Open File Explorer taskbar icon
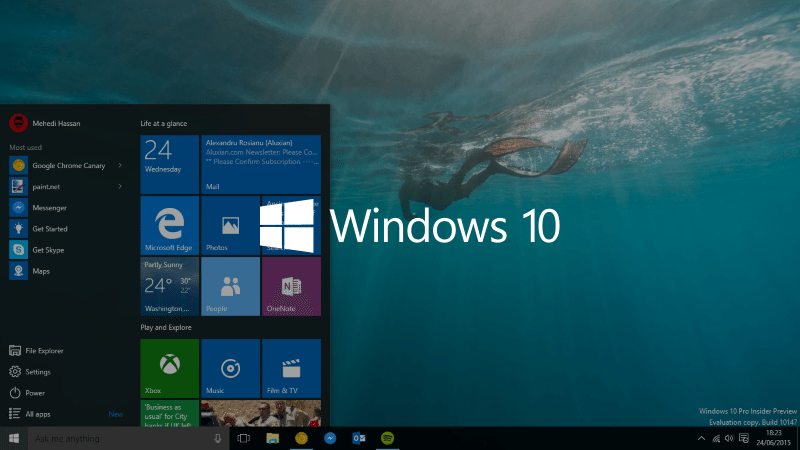The height and width of the screenshot is (450, 800). [272, 438]
